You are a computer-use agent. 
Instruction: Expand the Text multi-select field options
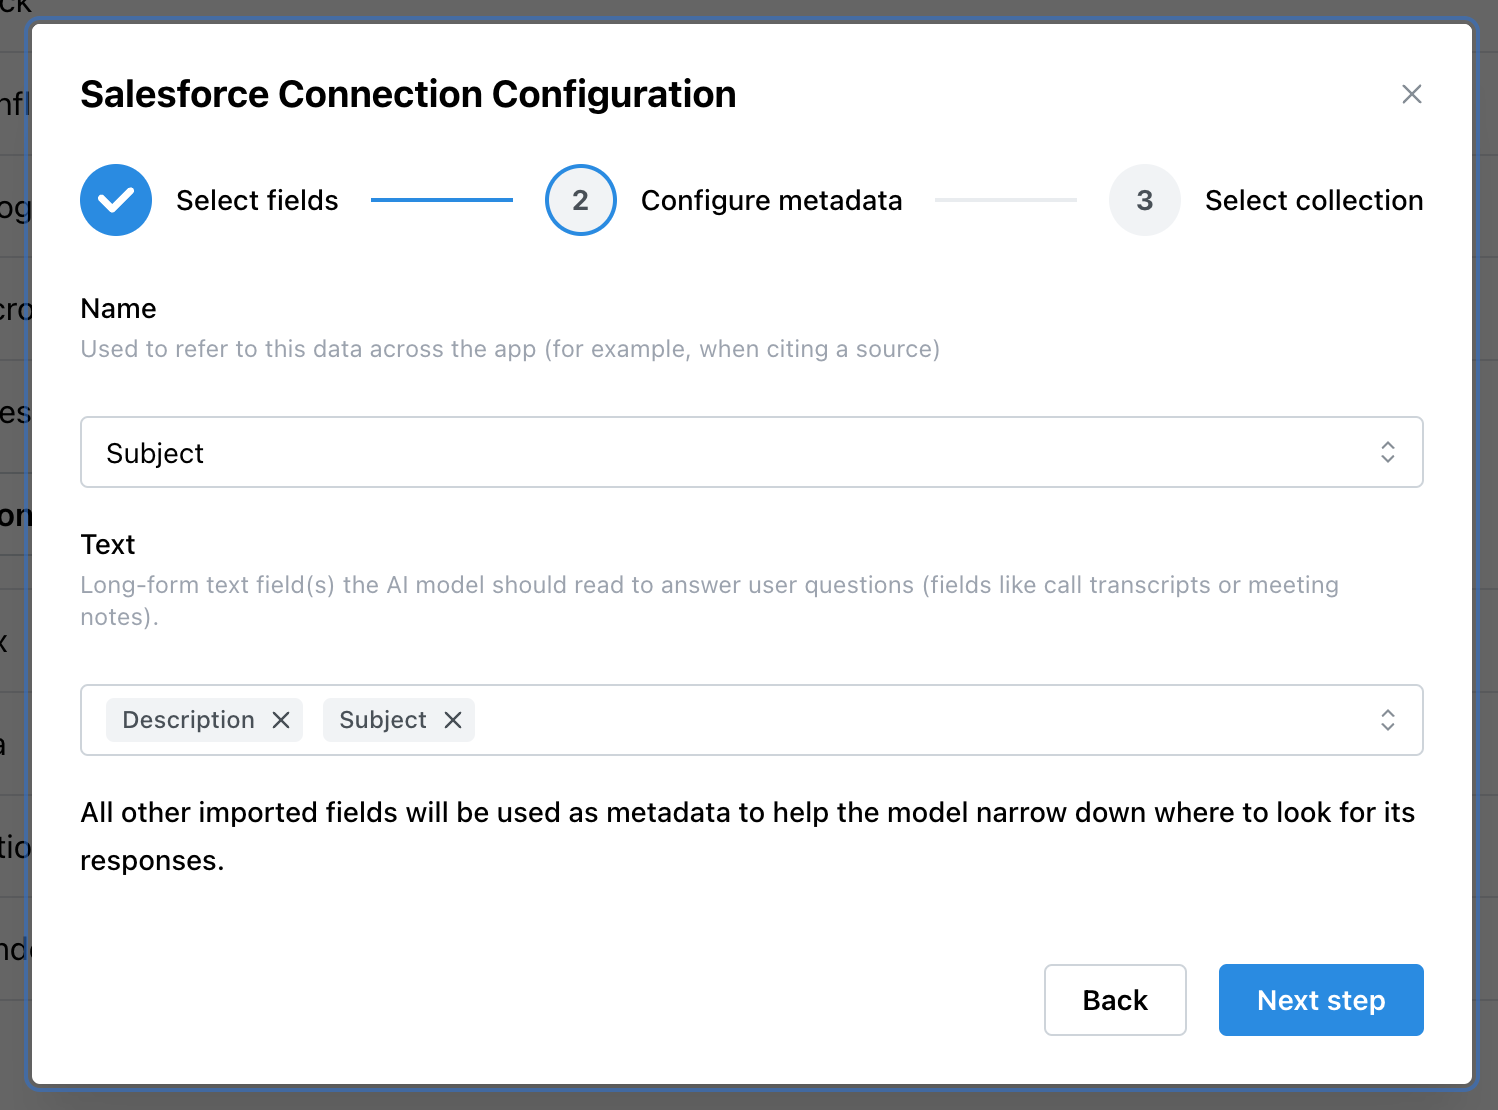tap(900, 720)
